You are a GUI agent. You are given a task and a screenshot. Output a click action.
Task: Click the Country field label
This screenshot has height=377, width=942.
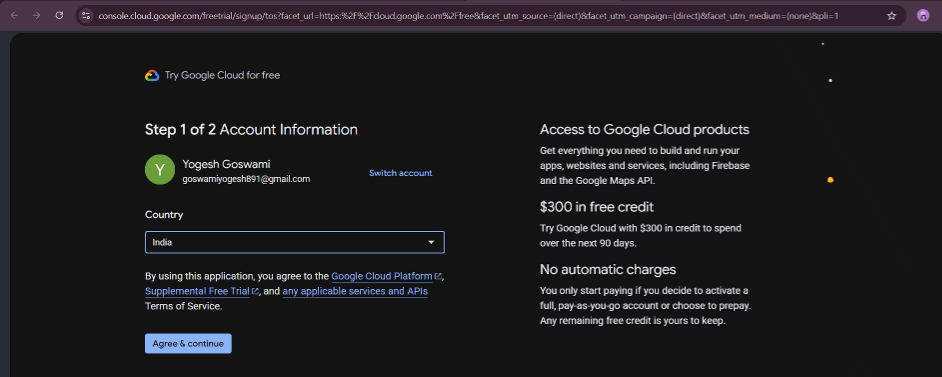(x=164, y=215)
